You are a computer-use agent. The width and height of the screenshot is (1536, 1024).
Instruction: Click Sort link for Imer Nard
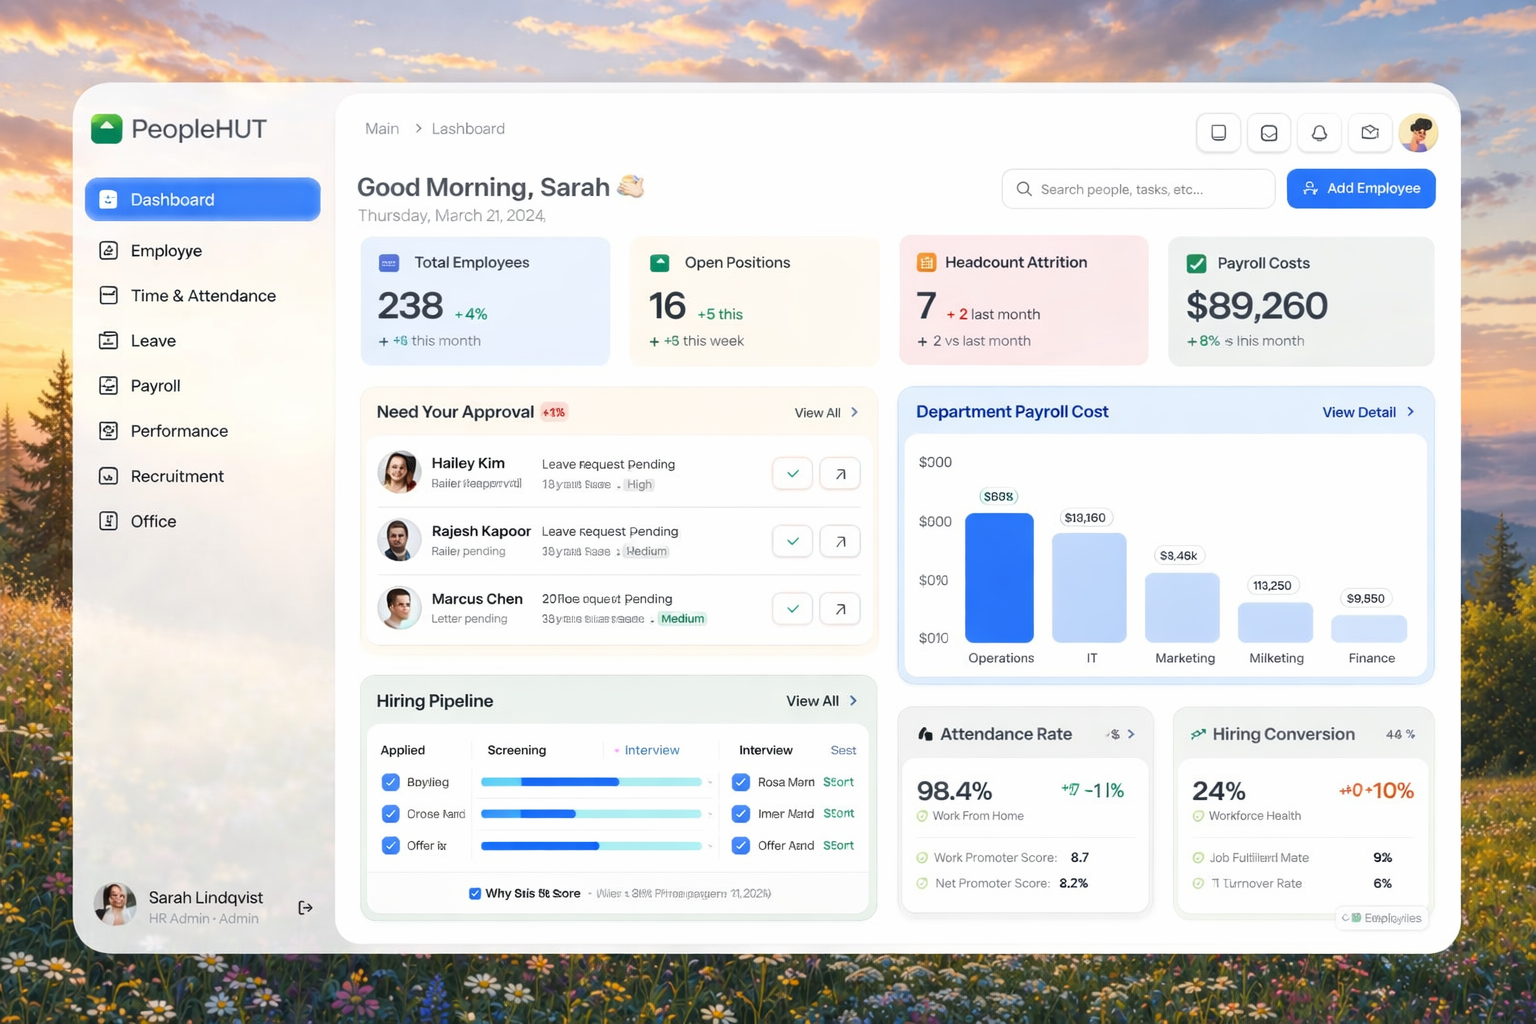coord(838,814)
